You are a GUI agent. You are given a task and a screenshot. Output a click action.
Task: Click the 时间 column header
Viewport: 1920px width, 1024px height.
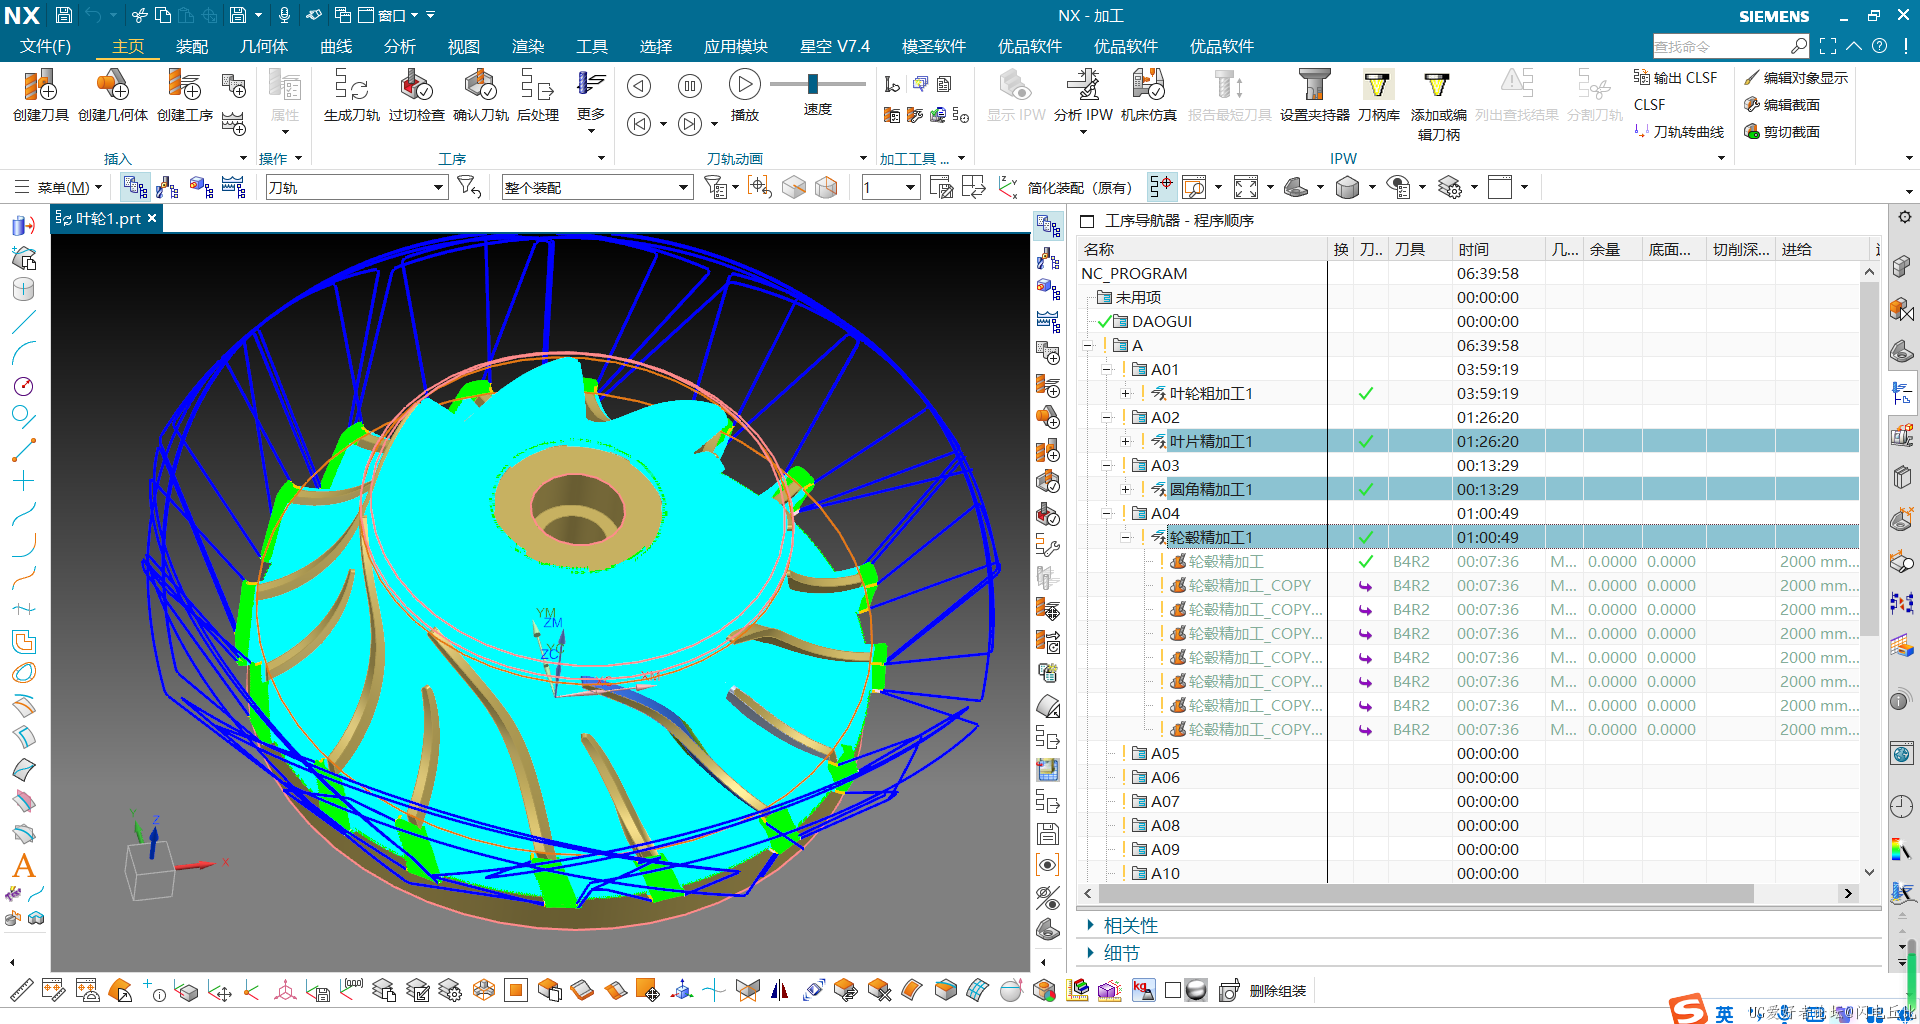1497,249
